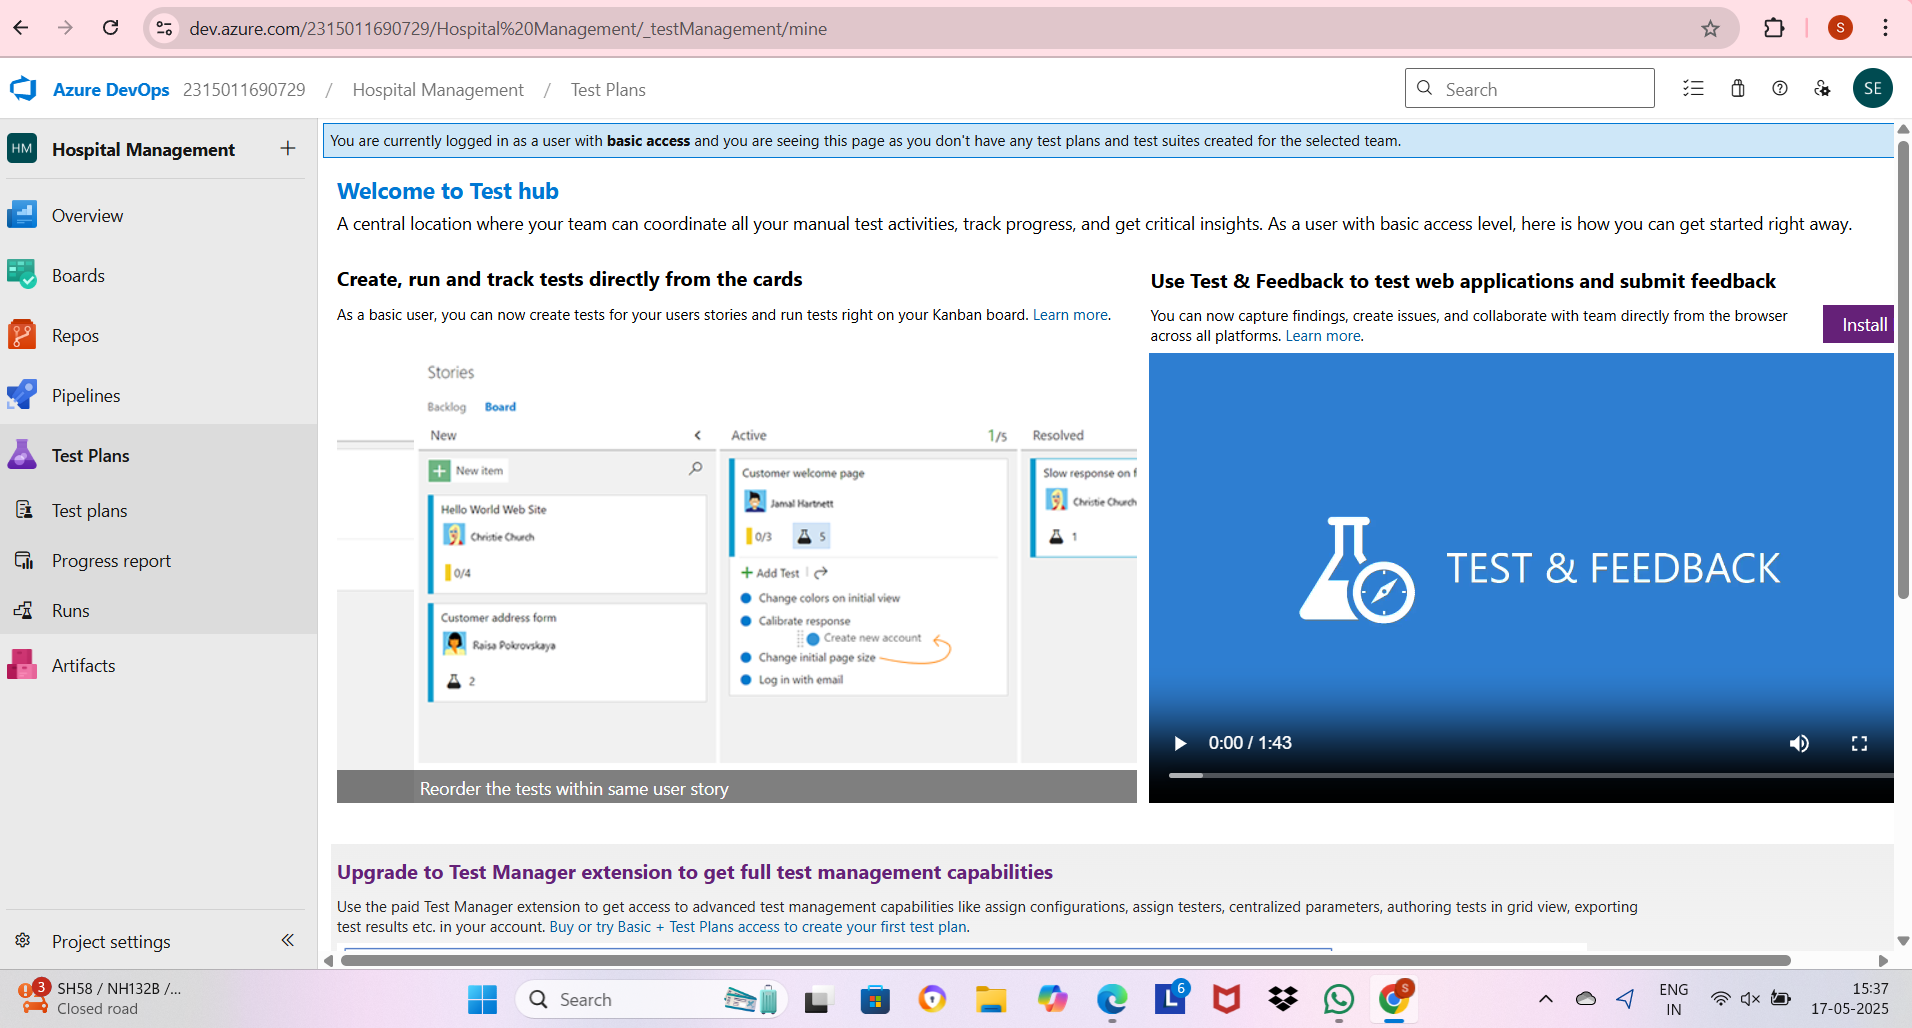
Task: Click the purple Install button
Action: (x=1858, y=324)
